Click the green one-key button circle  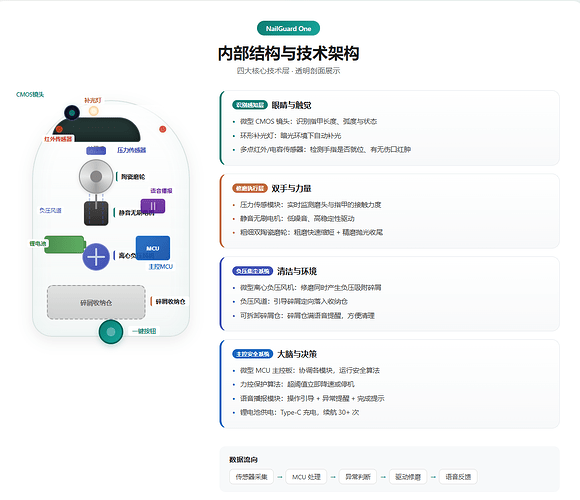[x=111, y=332]
